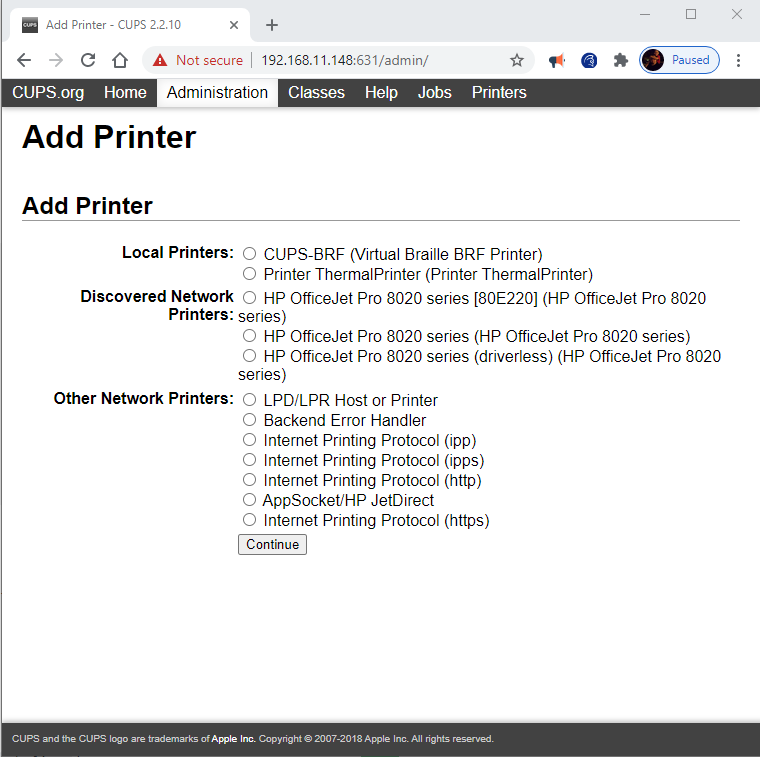Click the Not secure warning icon

click(x=160, y=60)
